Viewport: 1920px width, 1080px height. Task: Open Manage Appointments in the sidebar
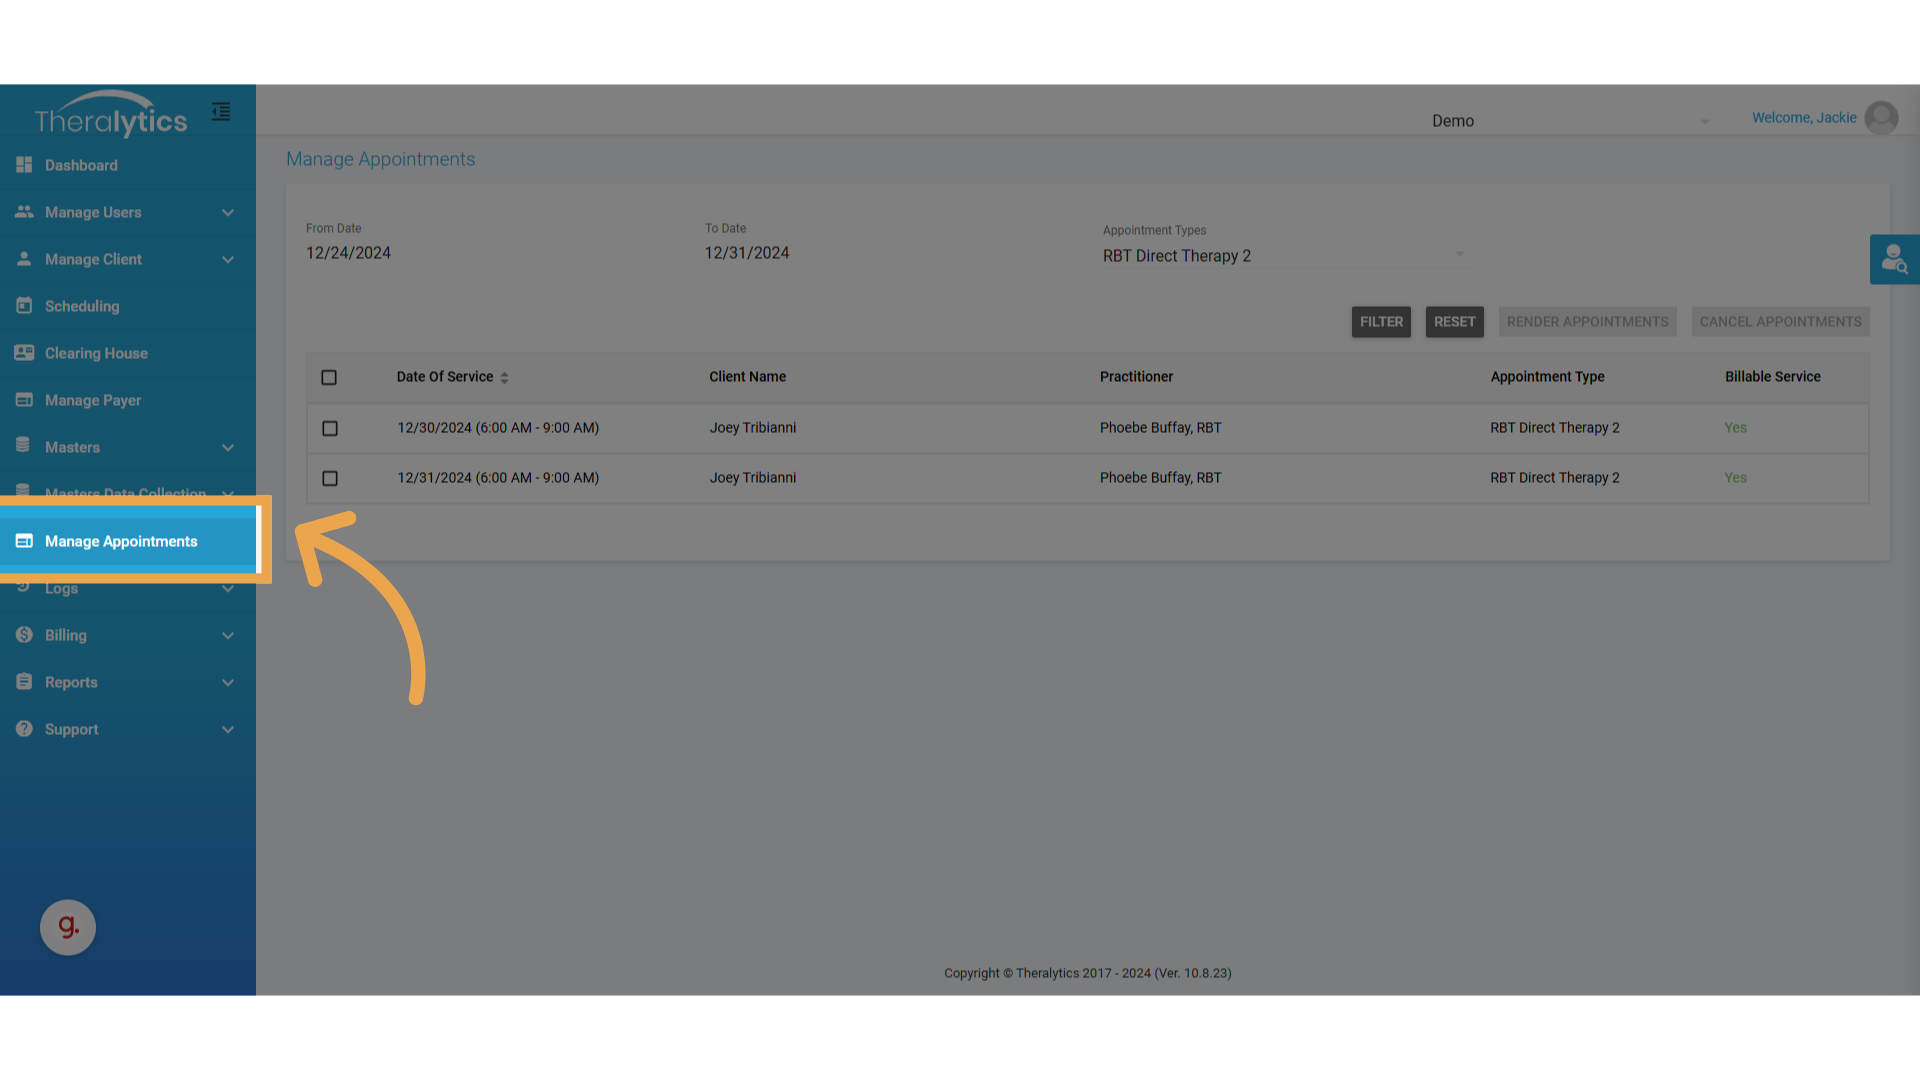pyautogui.click(x=121, y=541)
